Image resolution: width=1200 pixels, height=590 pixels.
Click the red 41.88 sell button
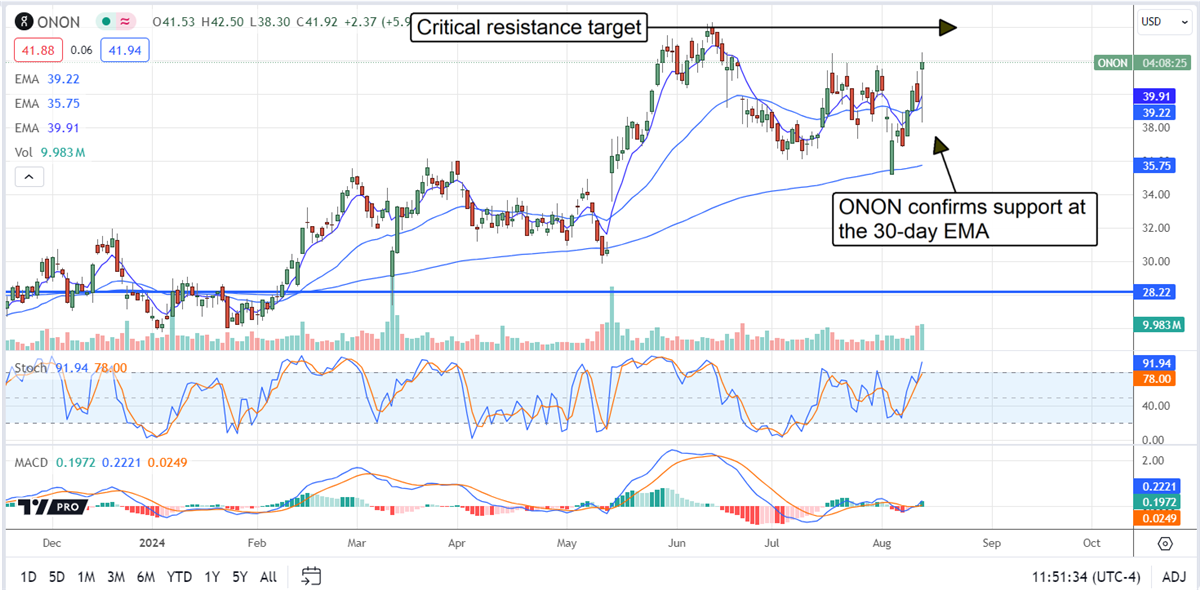(34, 49)
